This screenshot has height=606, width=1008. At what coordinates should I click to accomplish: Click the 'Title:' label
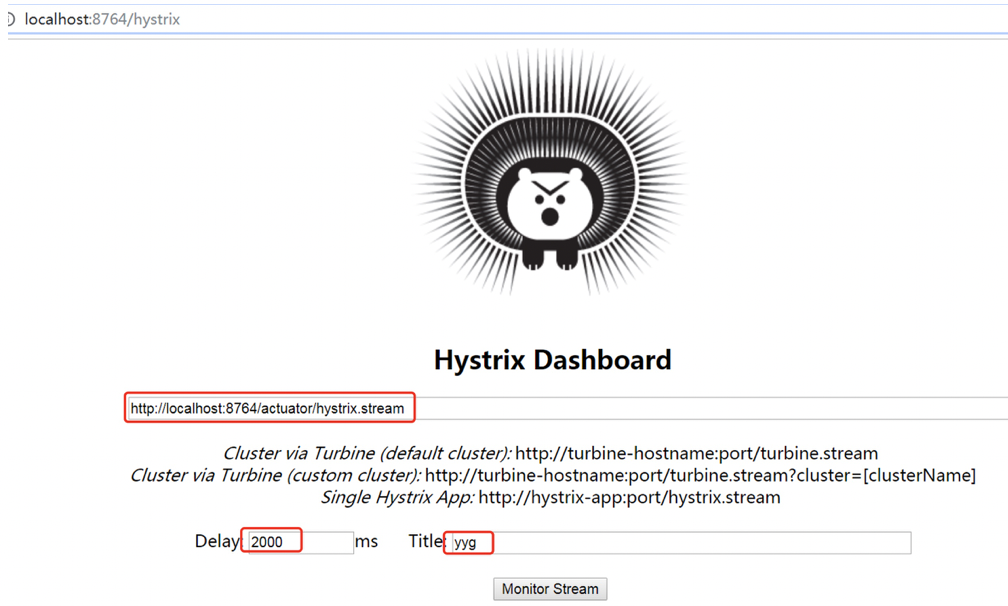coord(427,541)
